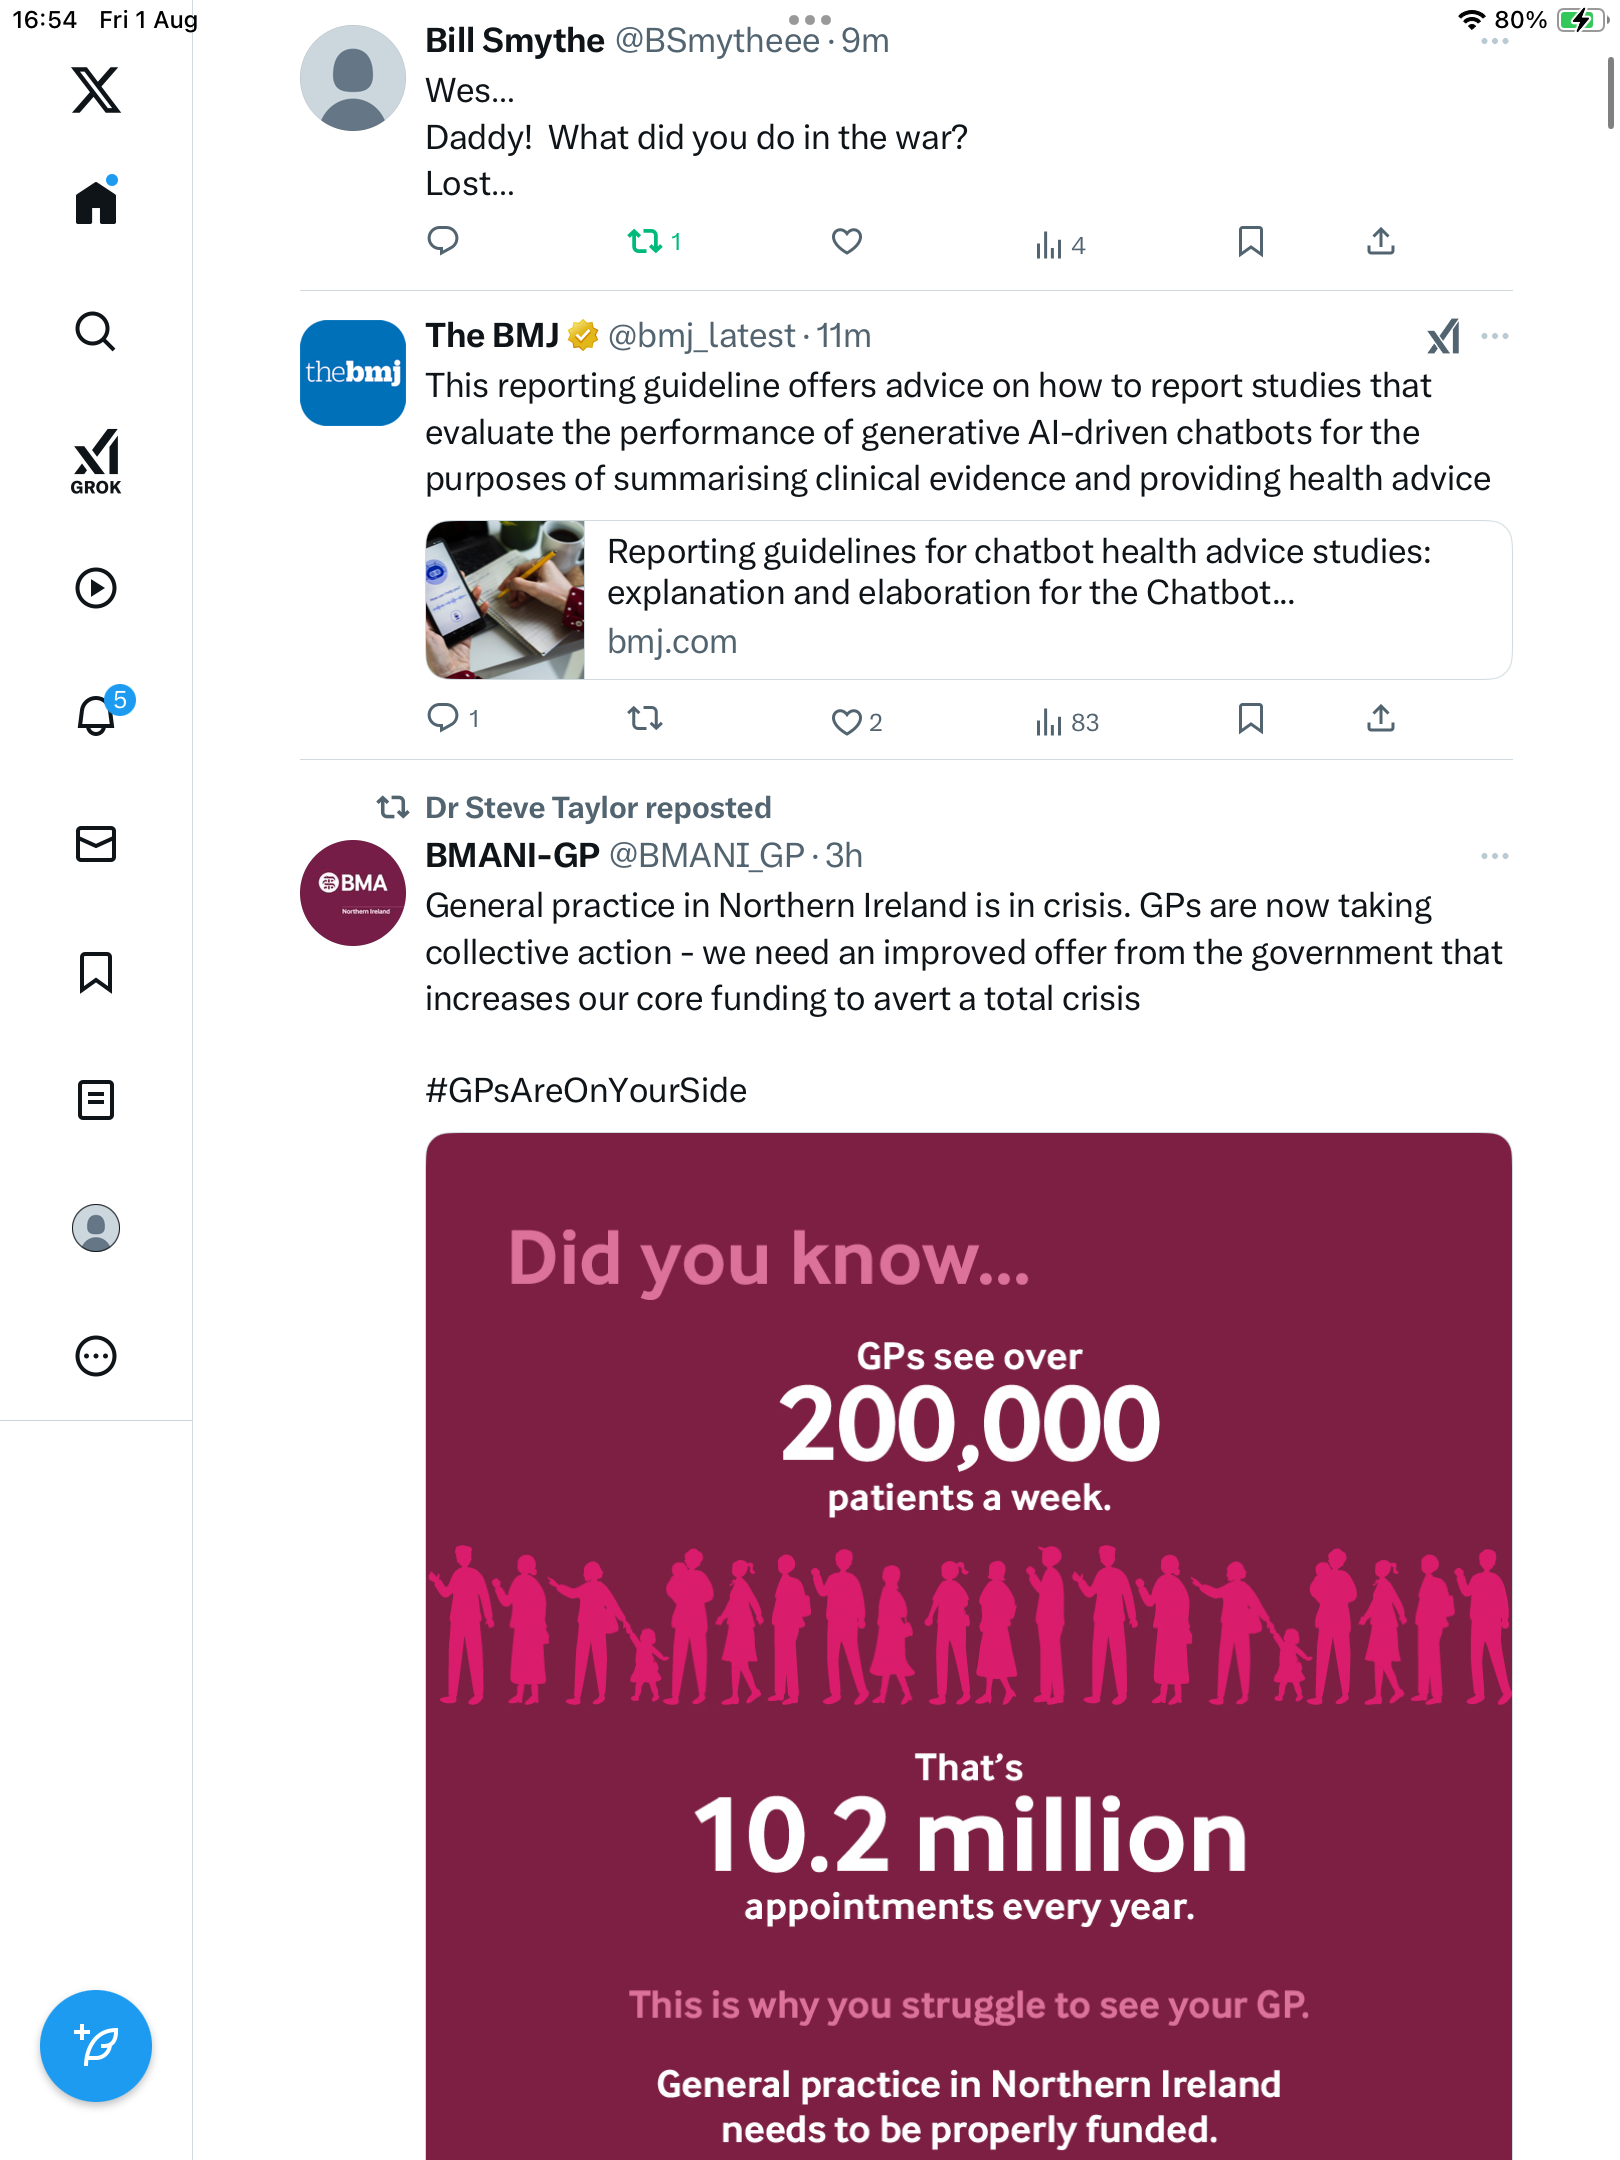Open Notifications bell with 5 badge

click(x=98, y=715)
